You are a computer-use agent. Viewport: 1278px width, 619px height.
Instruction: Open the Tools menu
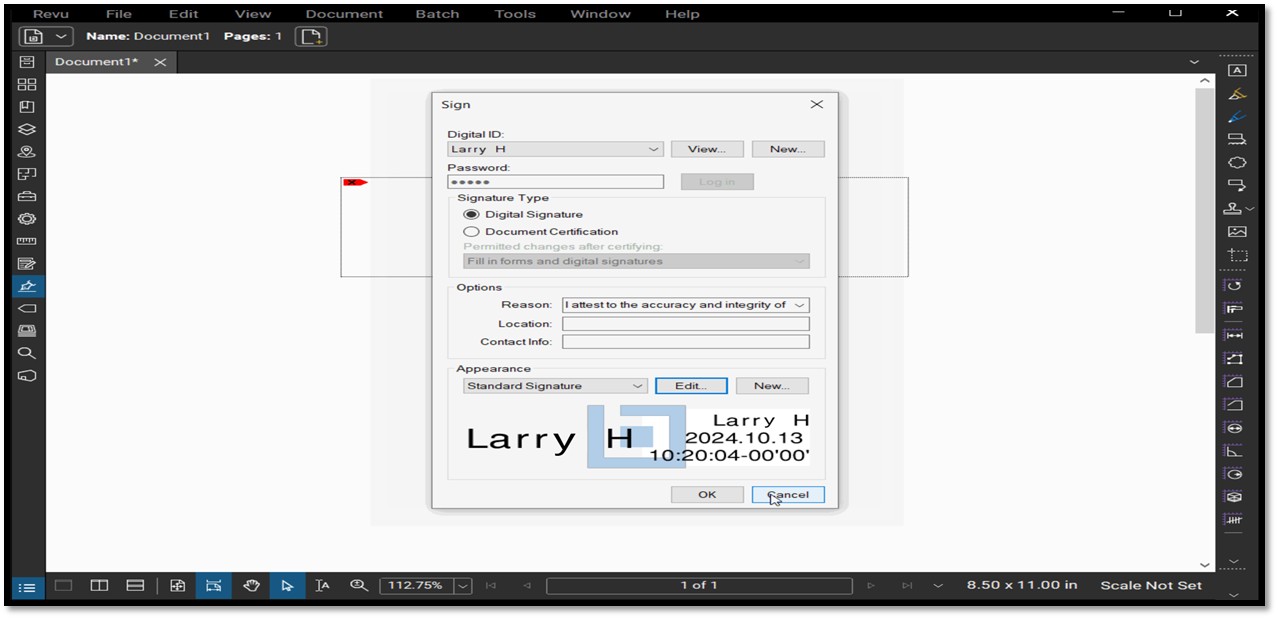[514, 14]
